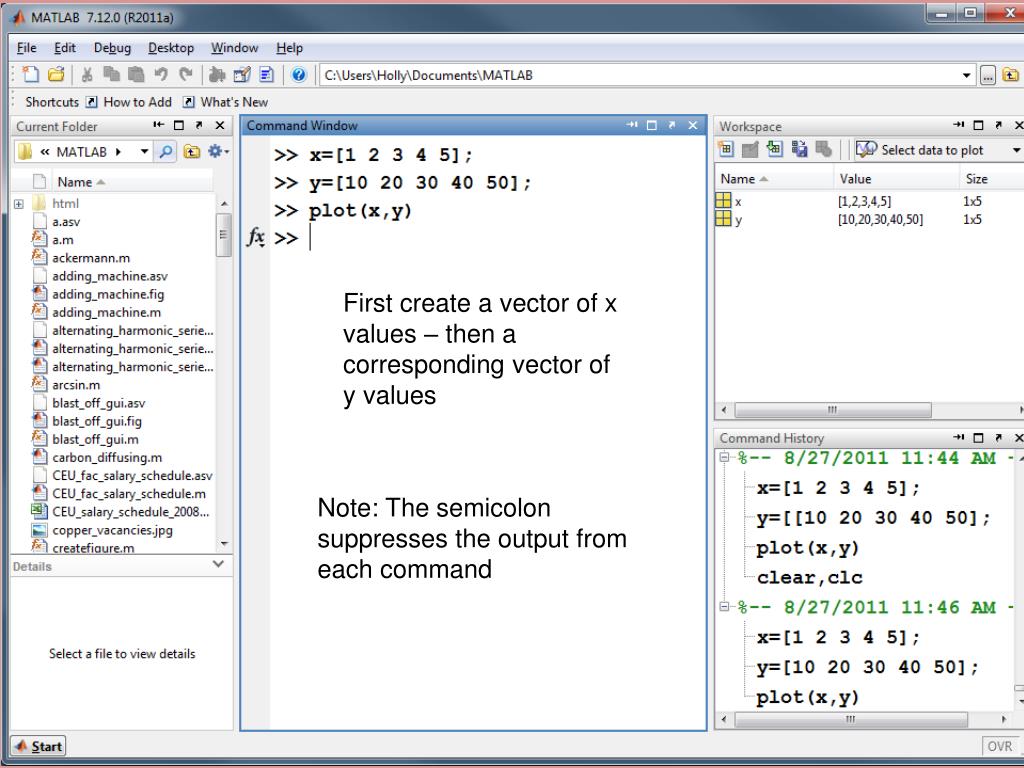
Task: Click the What's New shortcut
Action: coord(225,102)
